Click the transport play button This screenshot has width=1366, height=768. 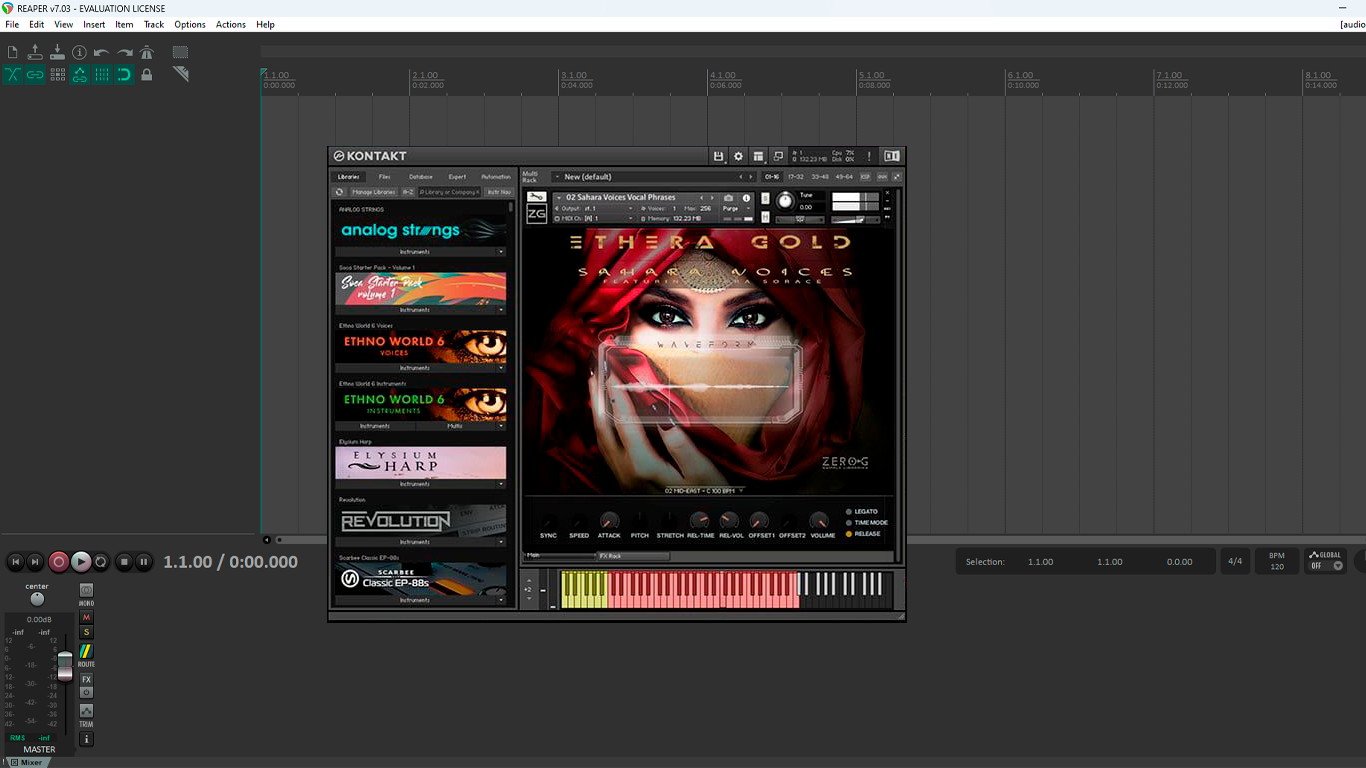coord(81,562)
